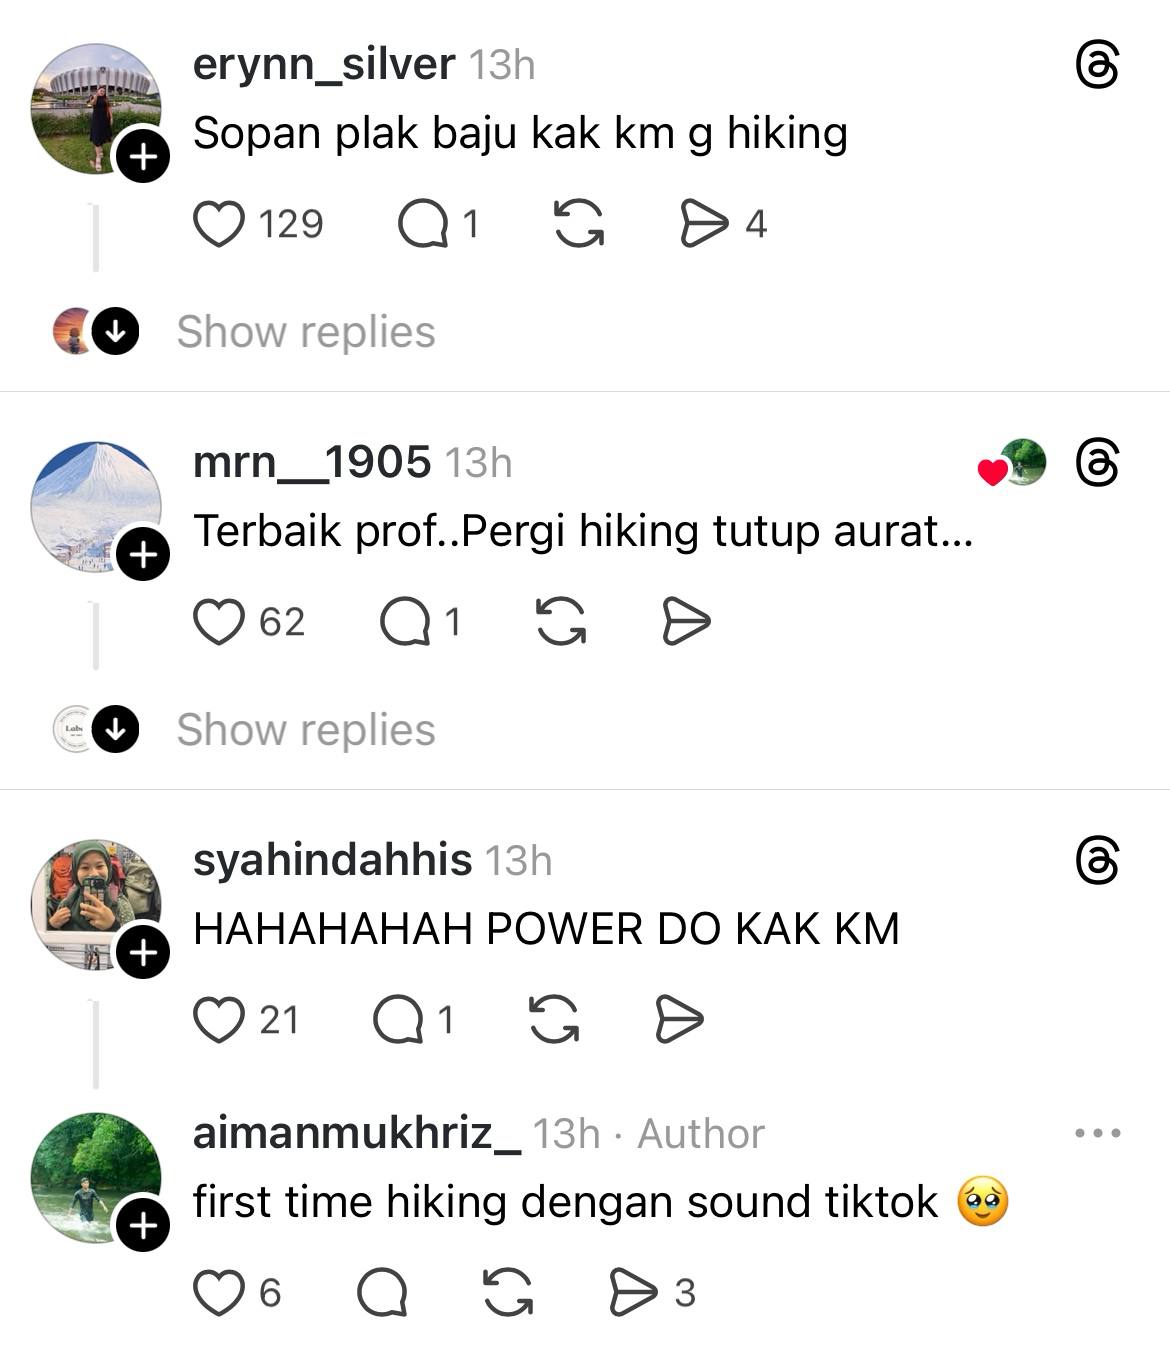Follow mrn__1905 using plus badge
1170x1356 pixels.
pos(143,555)
